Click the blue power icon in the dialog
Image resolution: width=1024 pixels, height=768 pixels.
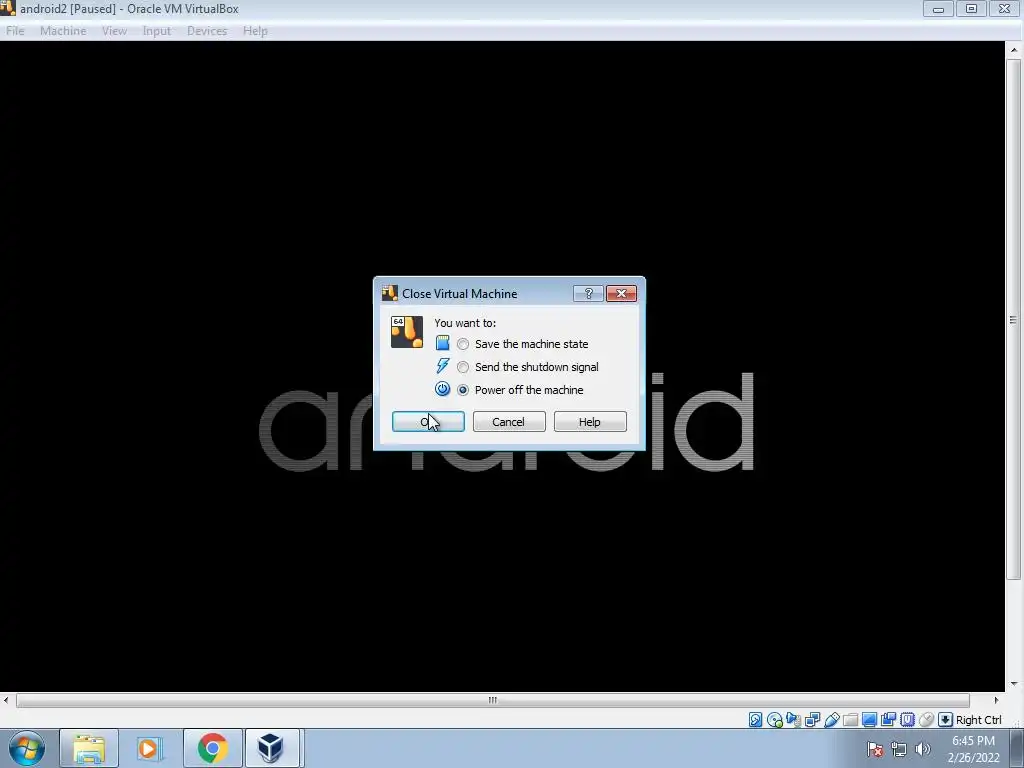point(443,389)
